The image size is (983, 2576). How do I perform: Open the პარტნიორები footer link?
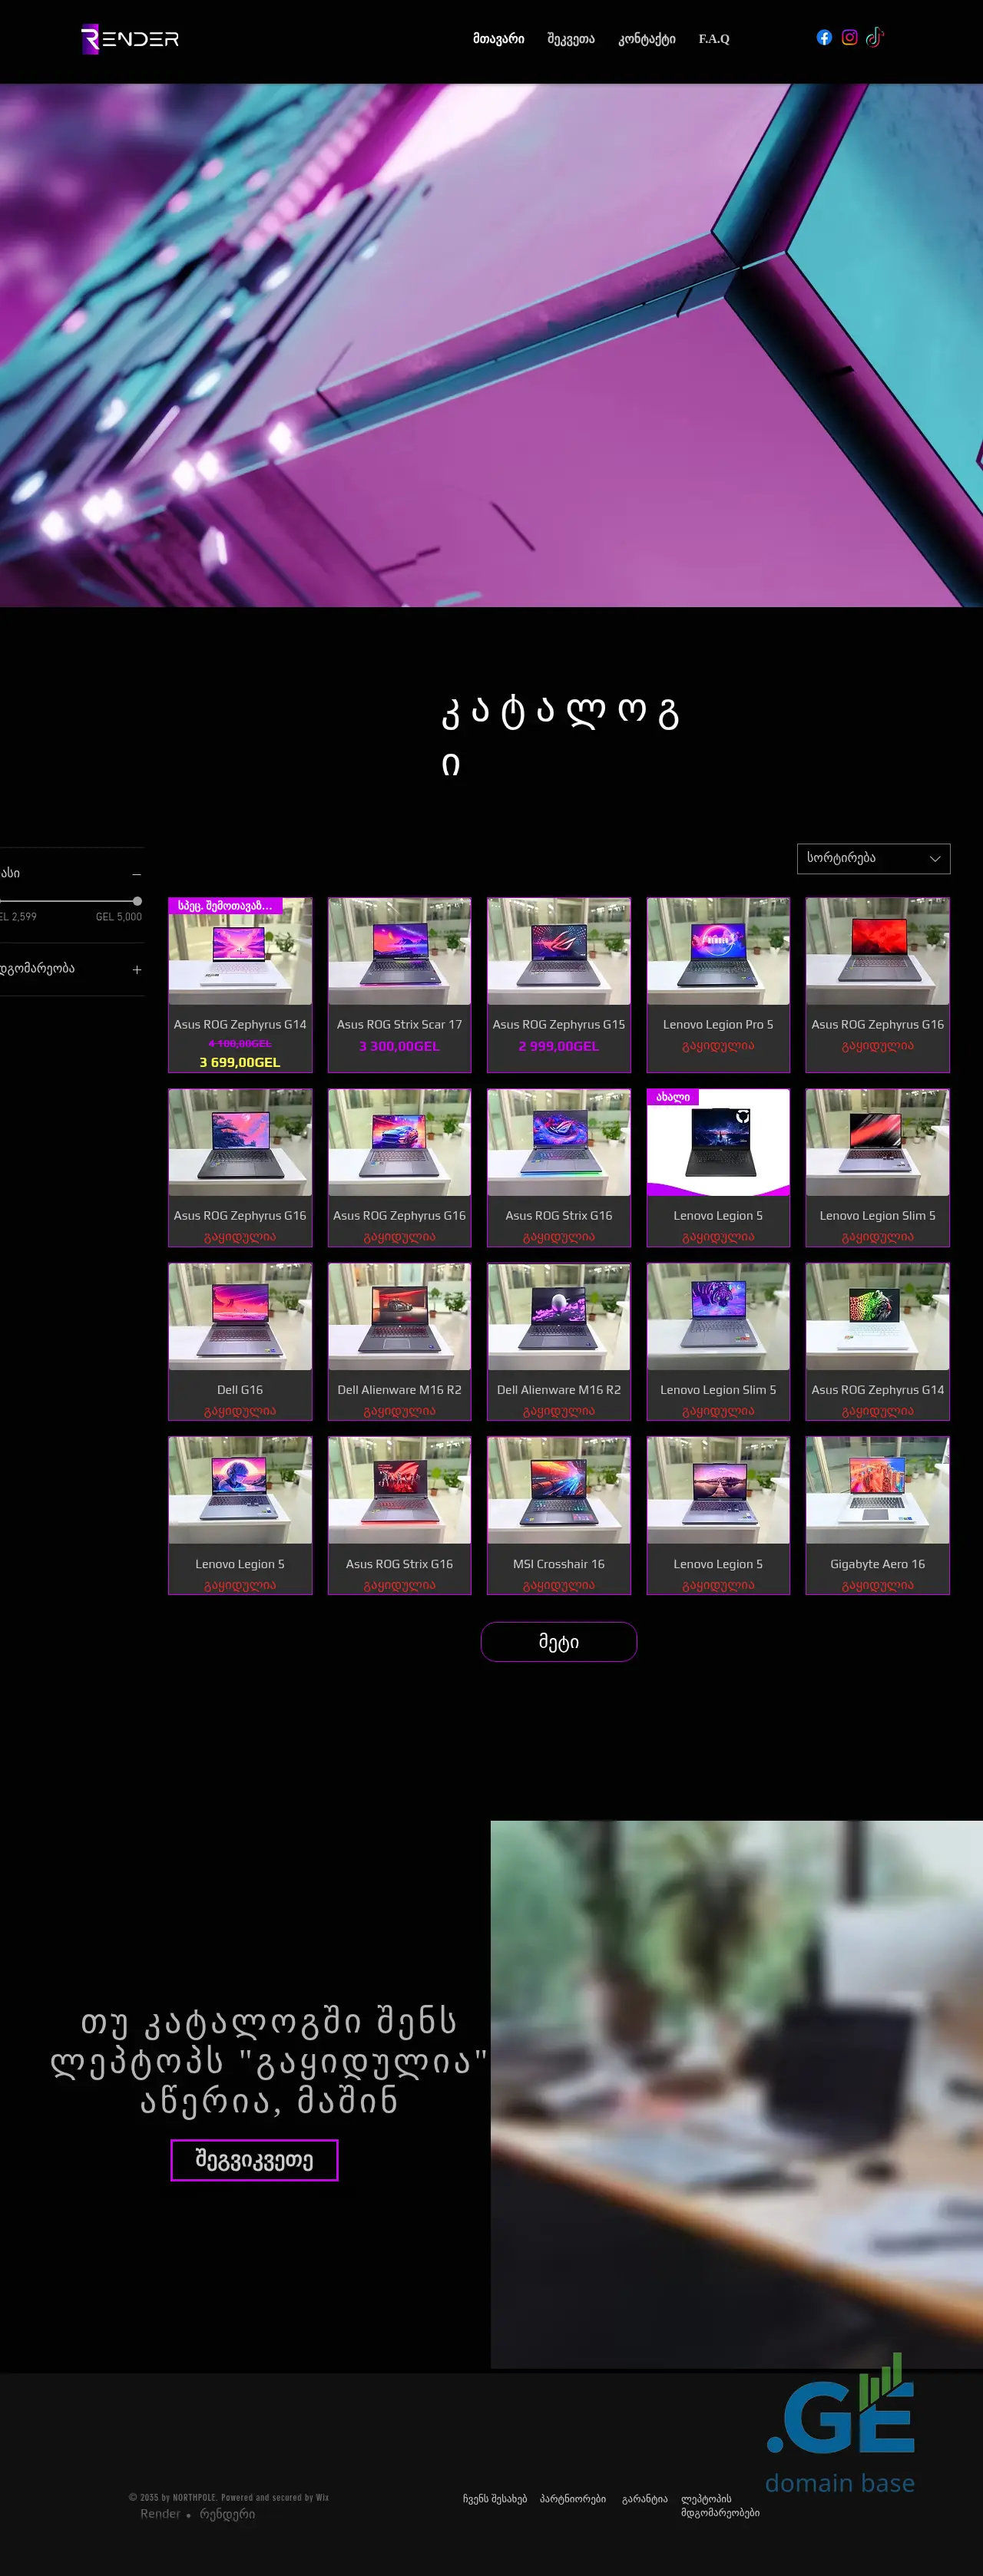coord(572,2498)
